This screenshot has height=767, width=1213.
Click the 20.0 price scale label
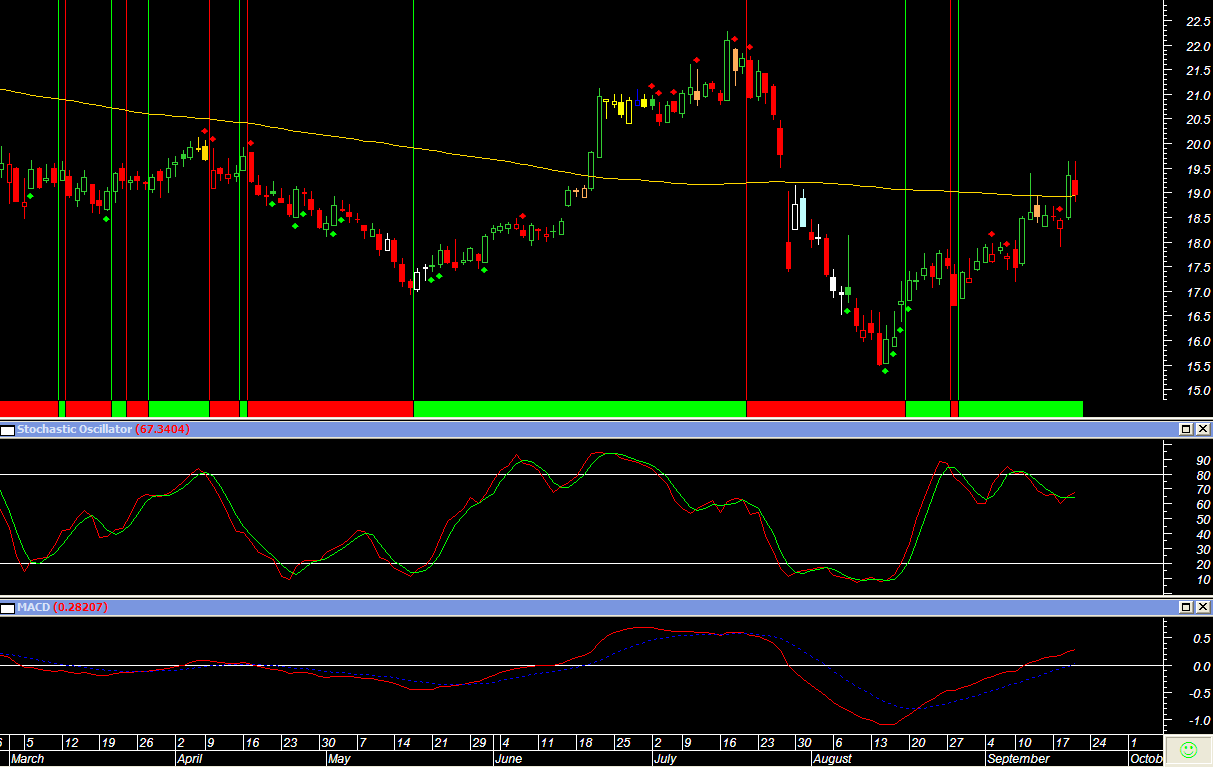(x=1198, y=145)
